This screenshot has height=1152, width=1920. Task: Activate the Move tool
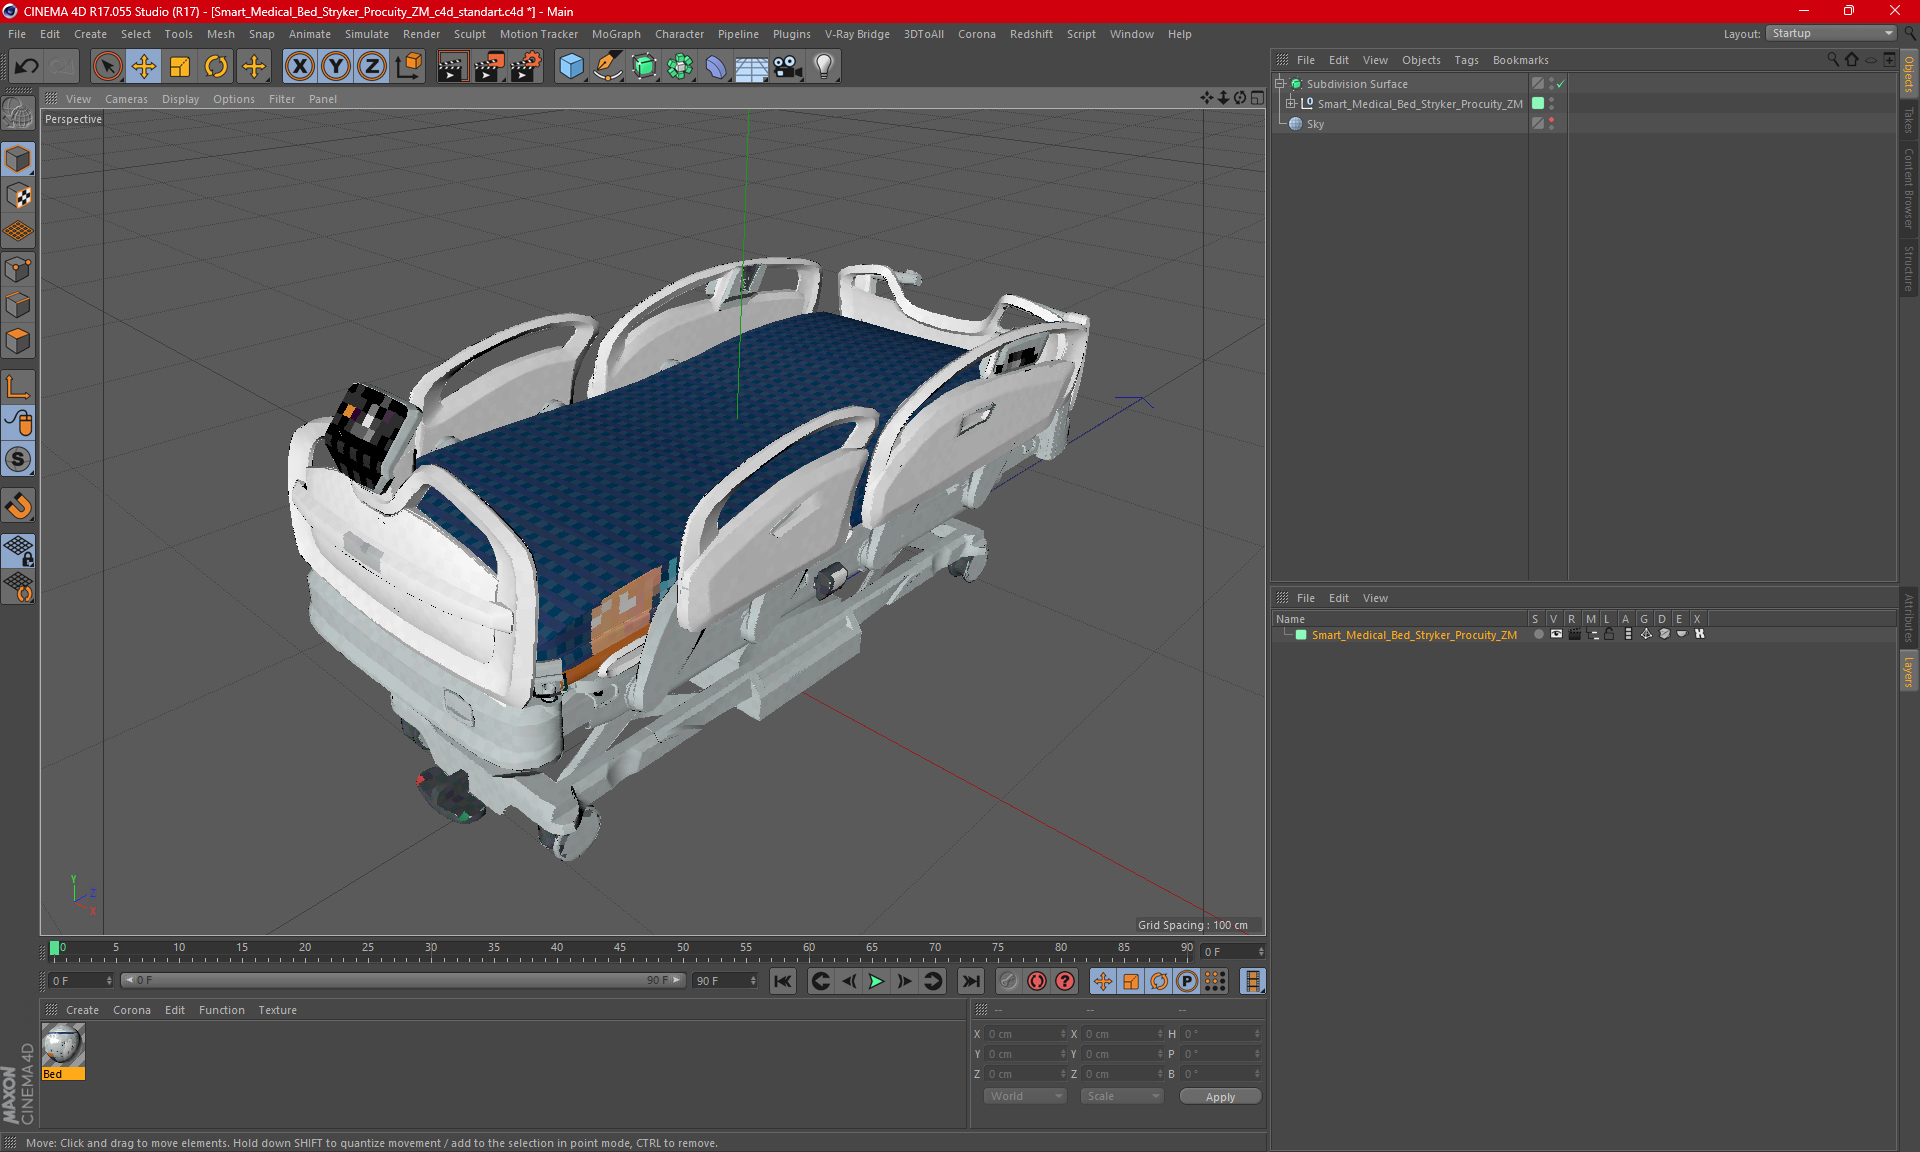pos(144,67)
